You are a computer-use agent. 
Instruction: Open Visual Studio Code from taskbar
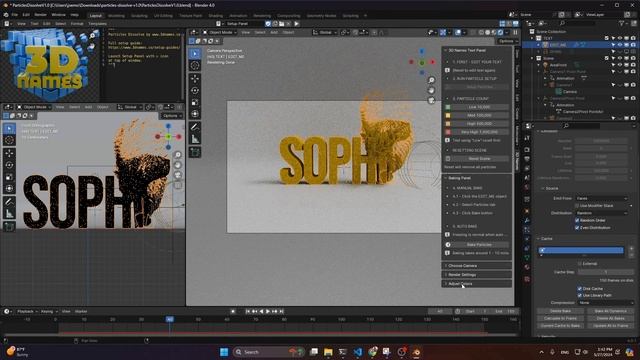click(358, 352)
